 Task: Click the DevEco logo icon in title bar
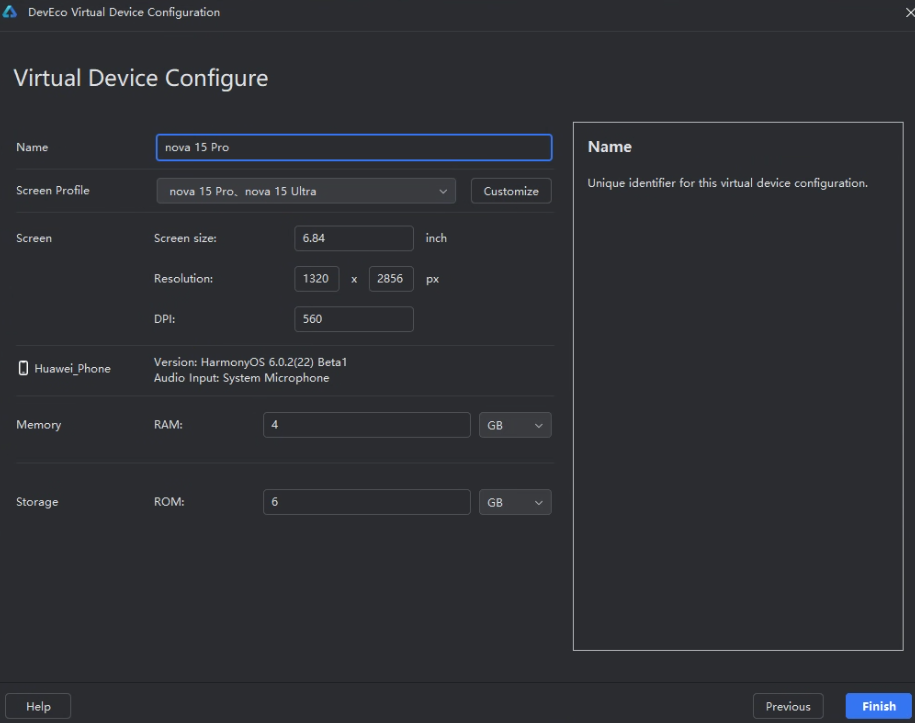pyautogui.click(x=10, y=12)
